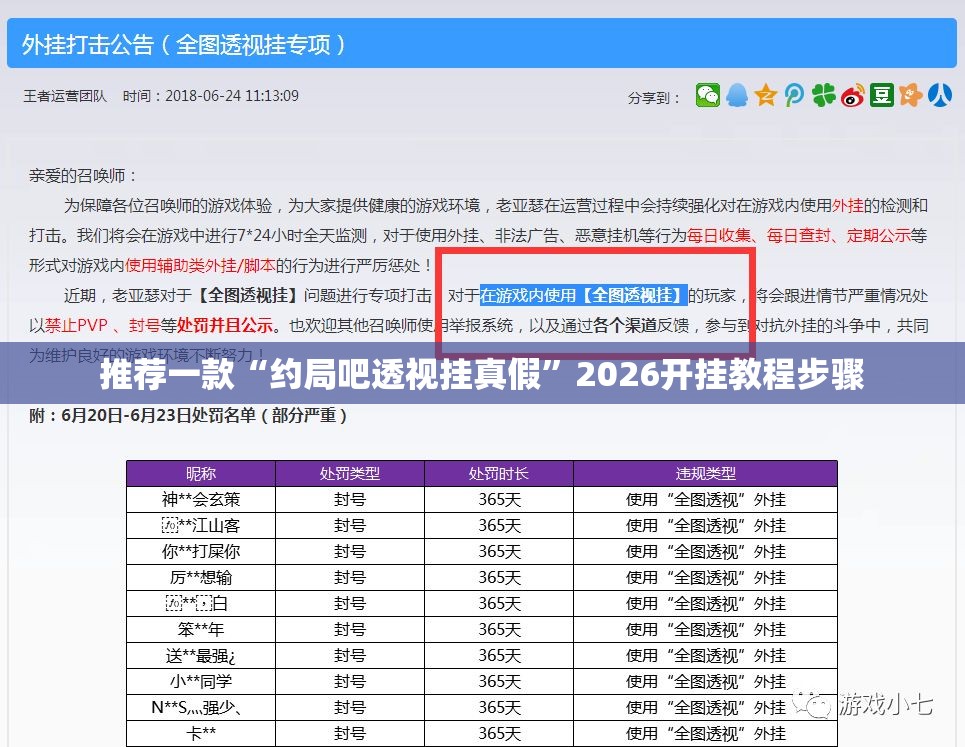Image resolution: width=965 pixels, height=747 pixels.
Task: Click 365天 in the 小**同学 row
Action: [499, 682]
